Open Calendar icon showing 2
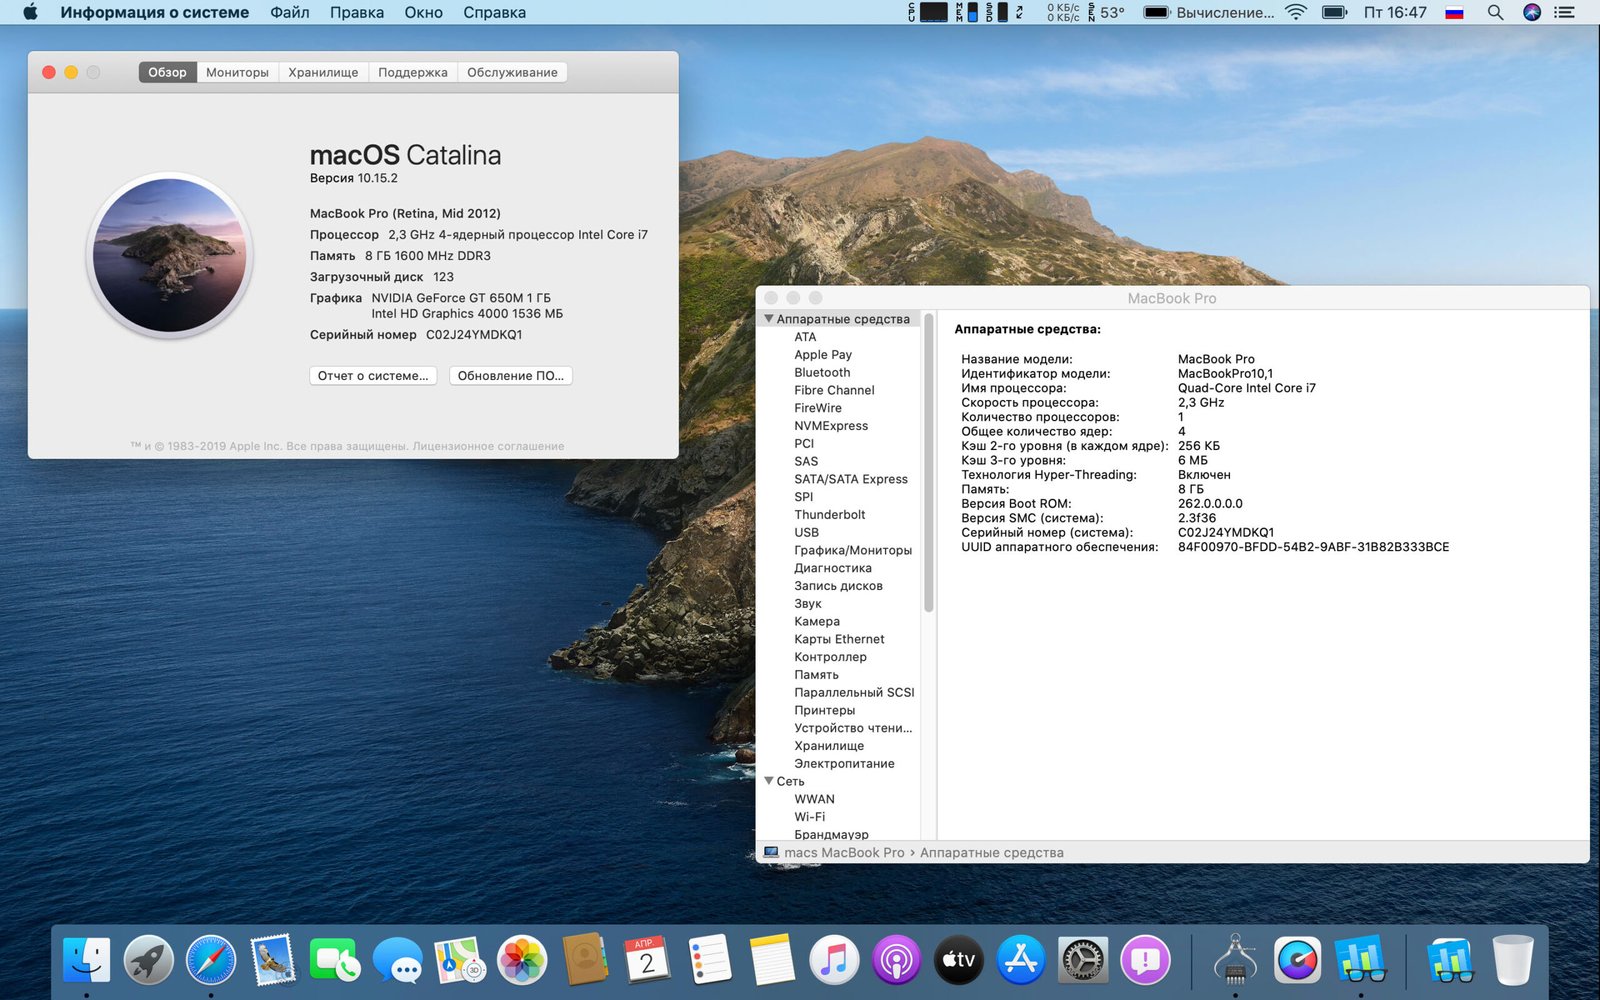 (x=647, y=960)
